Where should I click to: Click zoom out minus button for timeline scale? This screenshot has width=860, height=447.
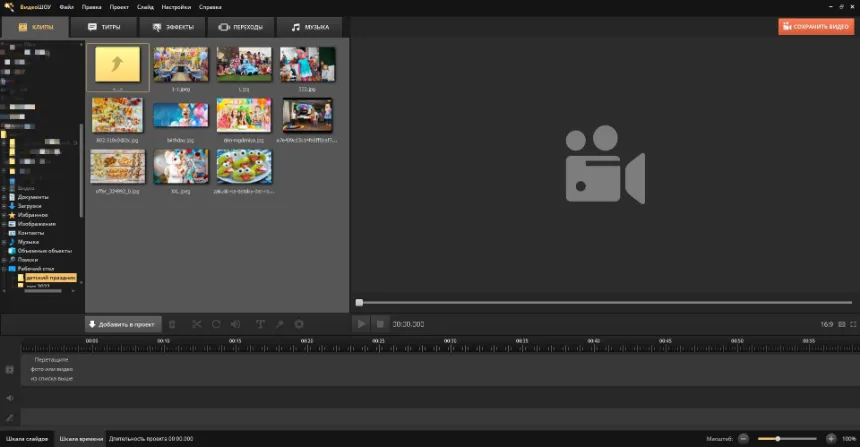pos(743,438)
